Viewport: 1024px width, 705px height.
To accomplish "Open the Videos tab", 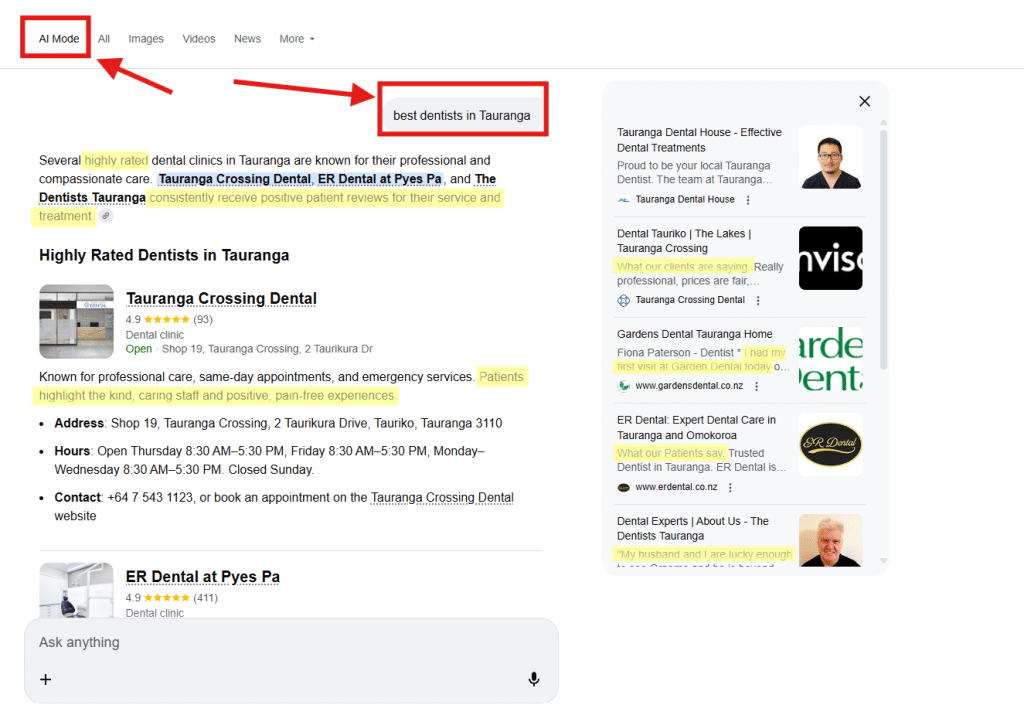I will pyautogui.click(x=199, y=39).
